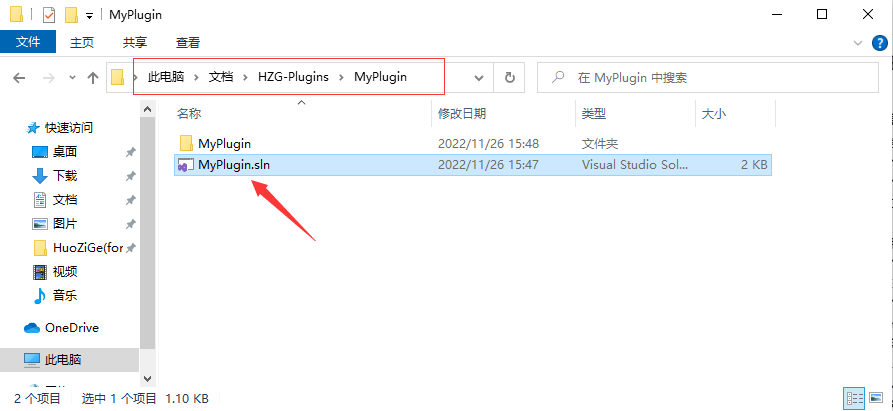The image size is (893, 411).
Task: Click MyPlugin in the address path
Action: click(380, 77)
